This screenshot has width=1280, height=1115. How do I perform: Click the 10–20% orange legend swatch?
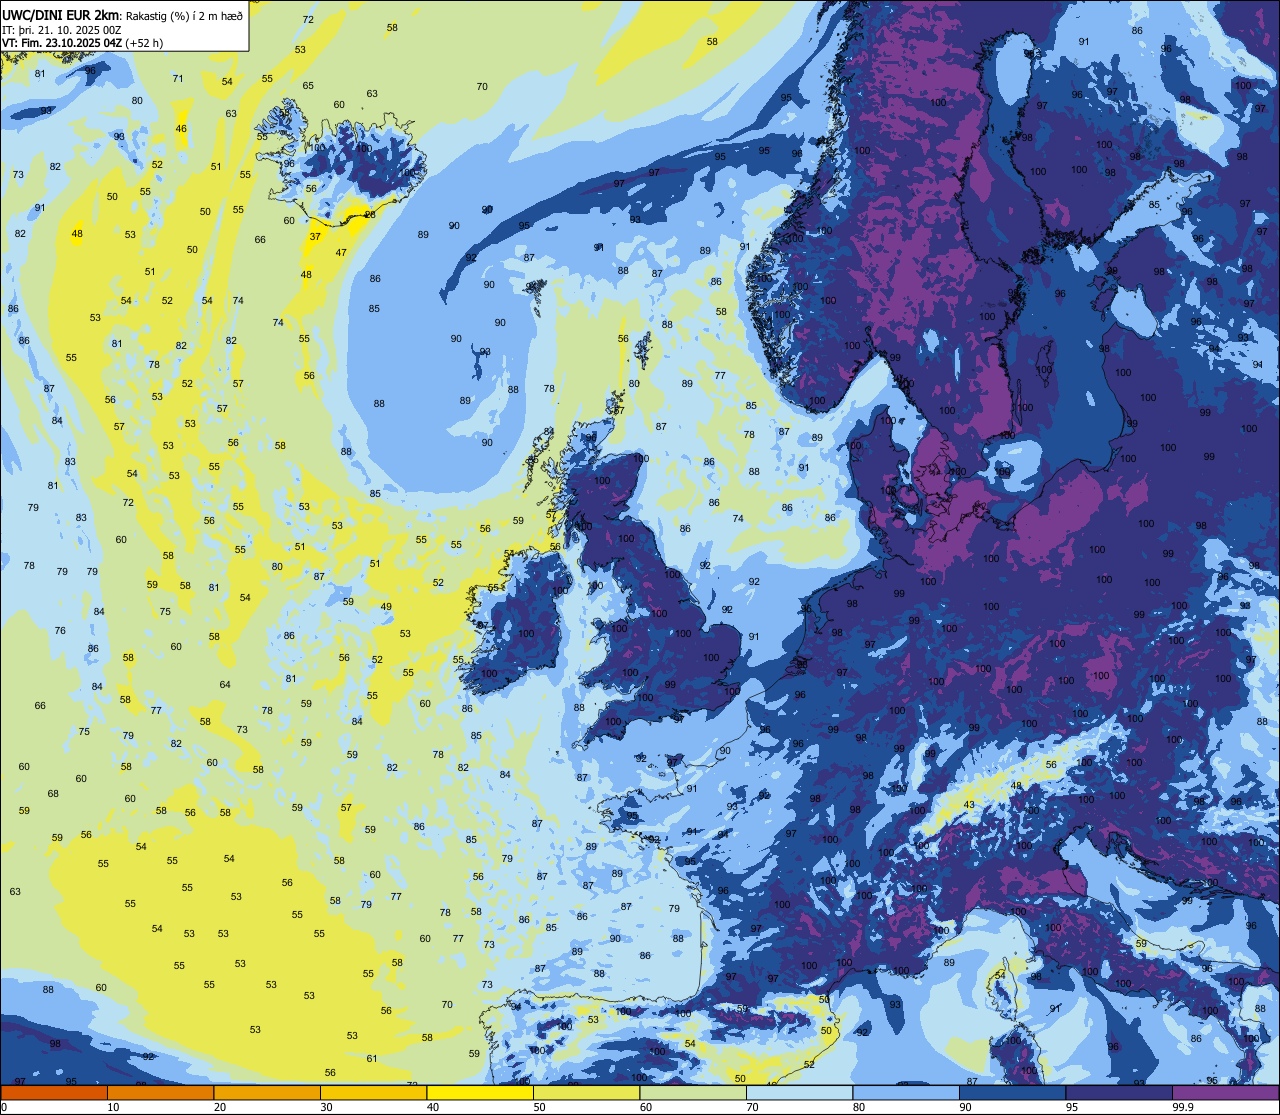tap(160, 1092)
